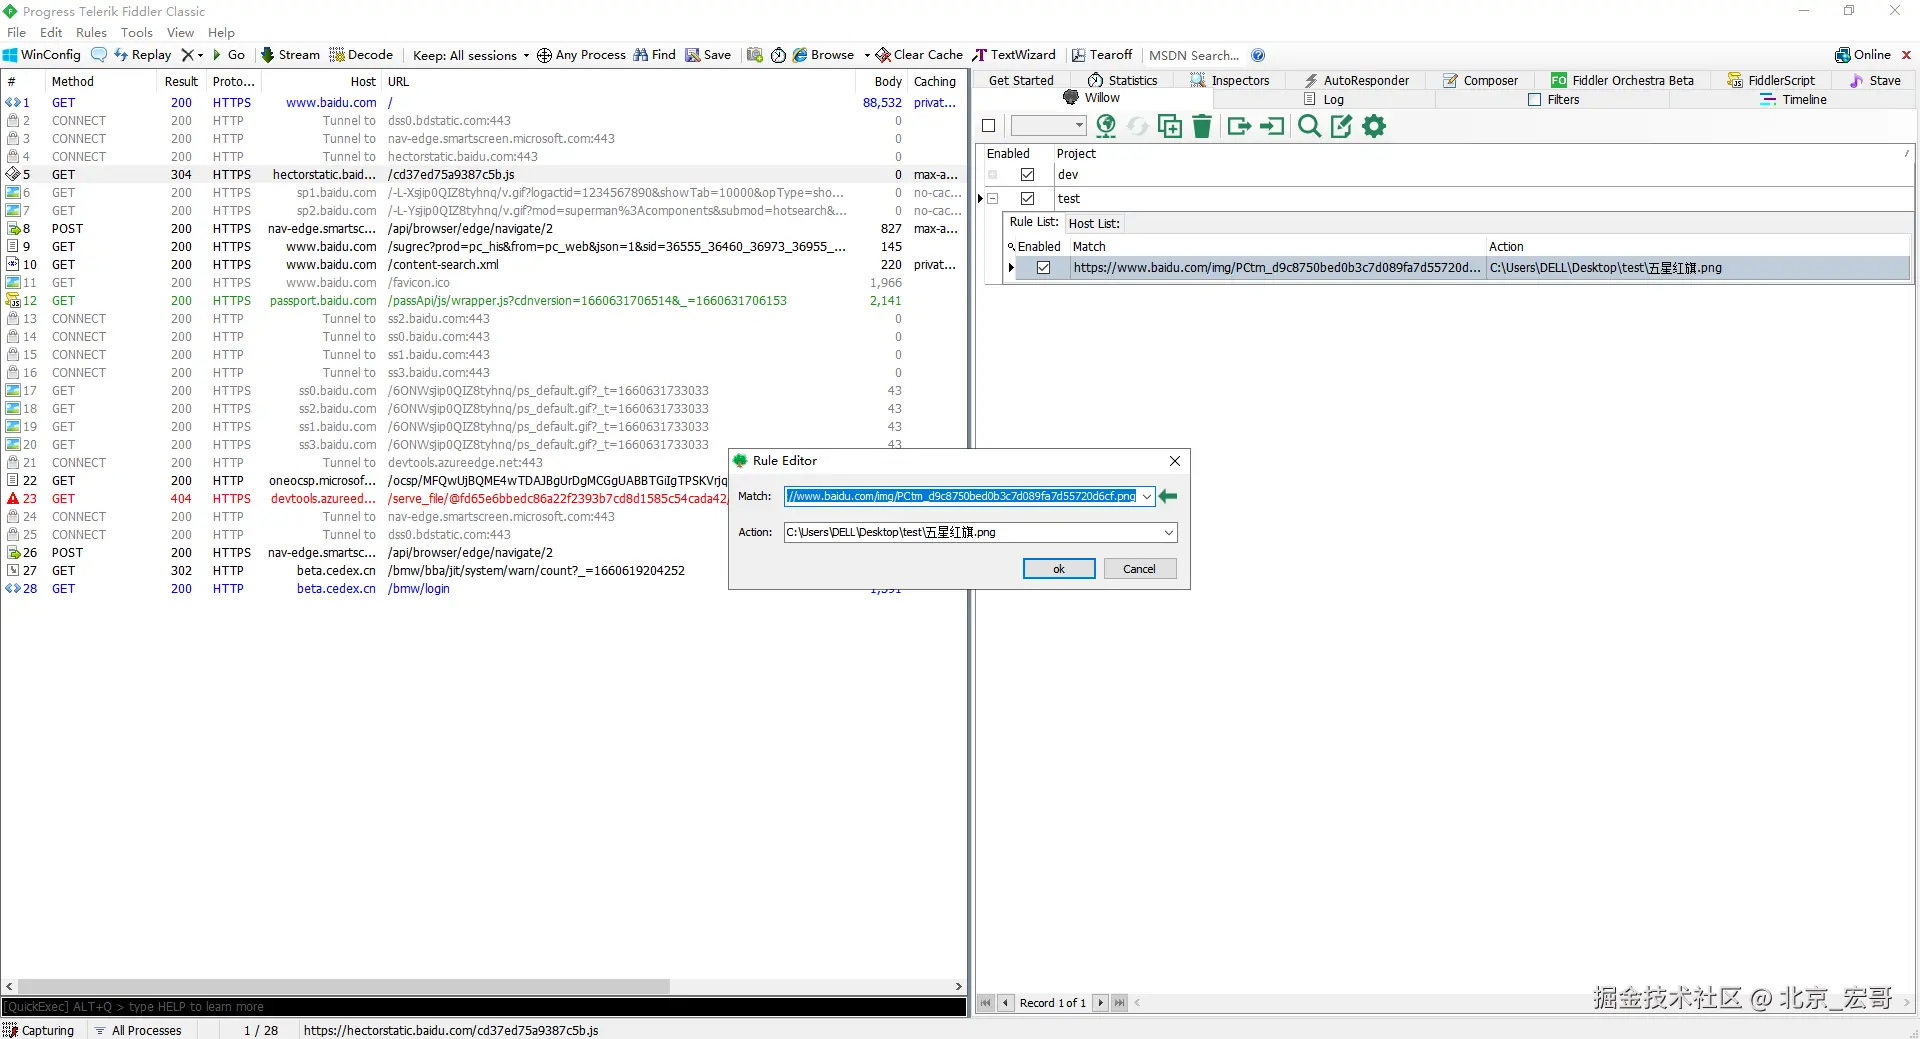Viewport: 1920px width, 1039px height.
Task: Click the Willow green globe network icon
Action: [1106, 126]
